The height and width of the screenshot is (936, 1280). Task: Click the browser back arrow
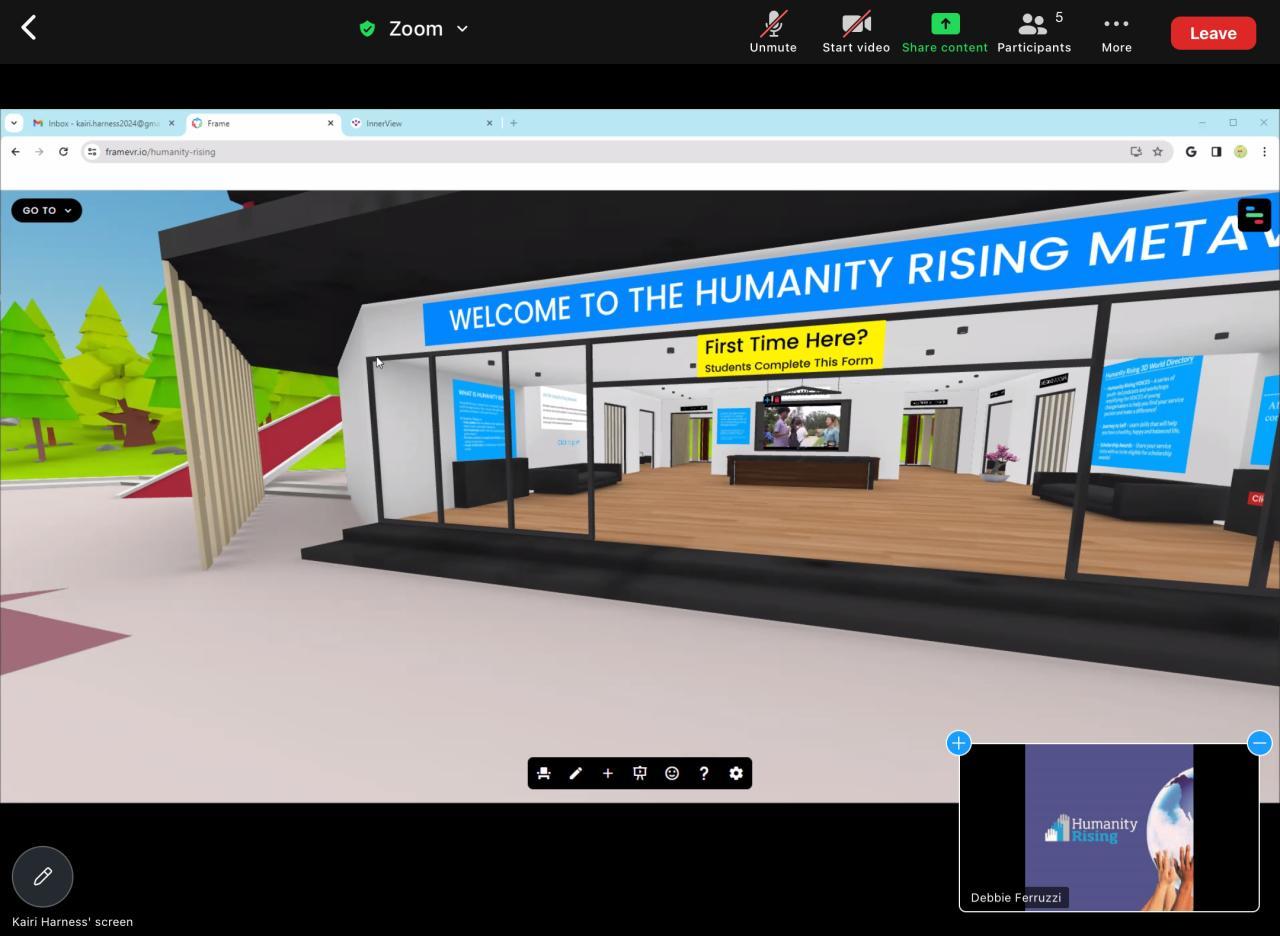pos(15,152)
